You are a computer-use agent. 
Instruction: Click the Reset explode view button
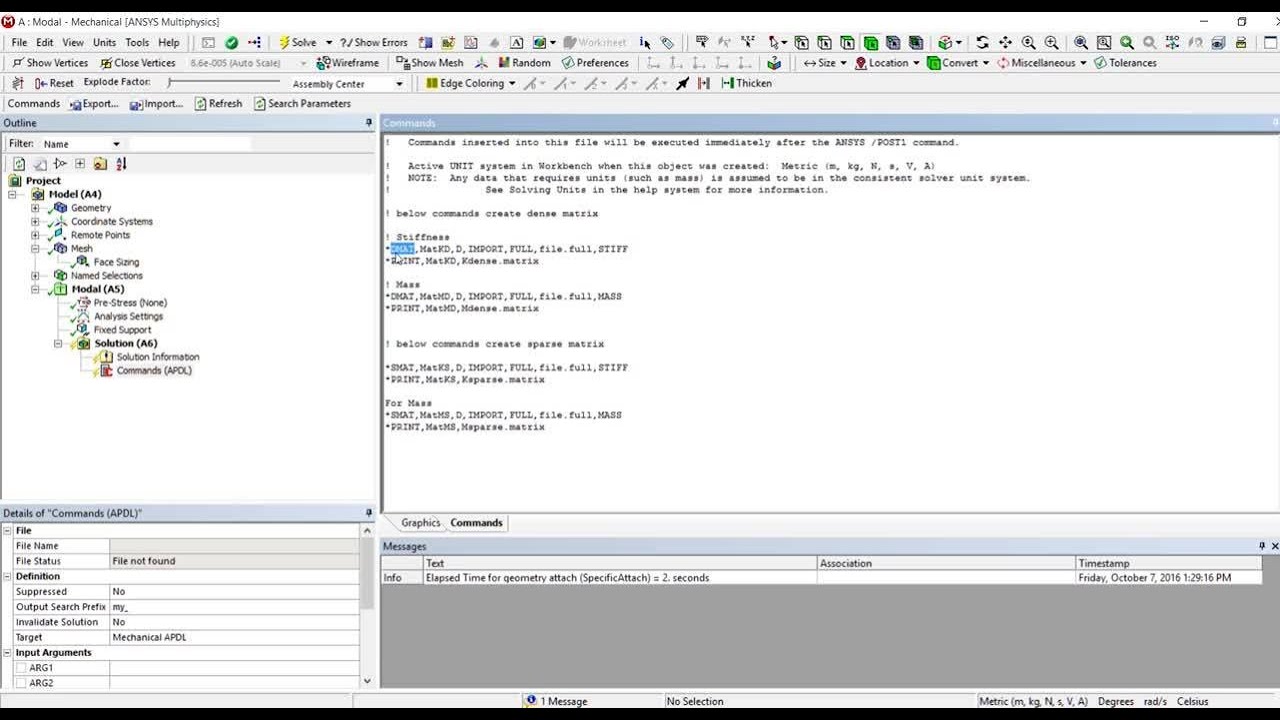pyautogui.click(x=54, y=84)
